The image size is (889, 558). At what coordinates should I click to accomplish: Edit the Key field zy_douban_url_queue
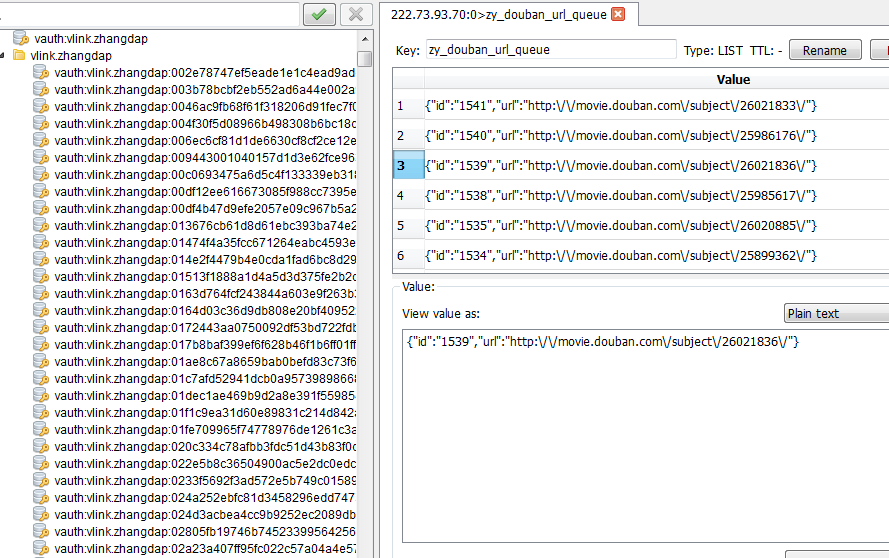click(x=551, y=50)
